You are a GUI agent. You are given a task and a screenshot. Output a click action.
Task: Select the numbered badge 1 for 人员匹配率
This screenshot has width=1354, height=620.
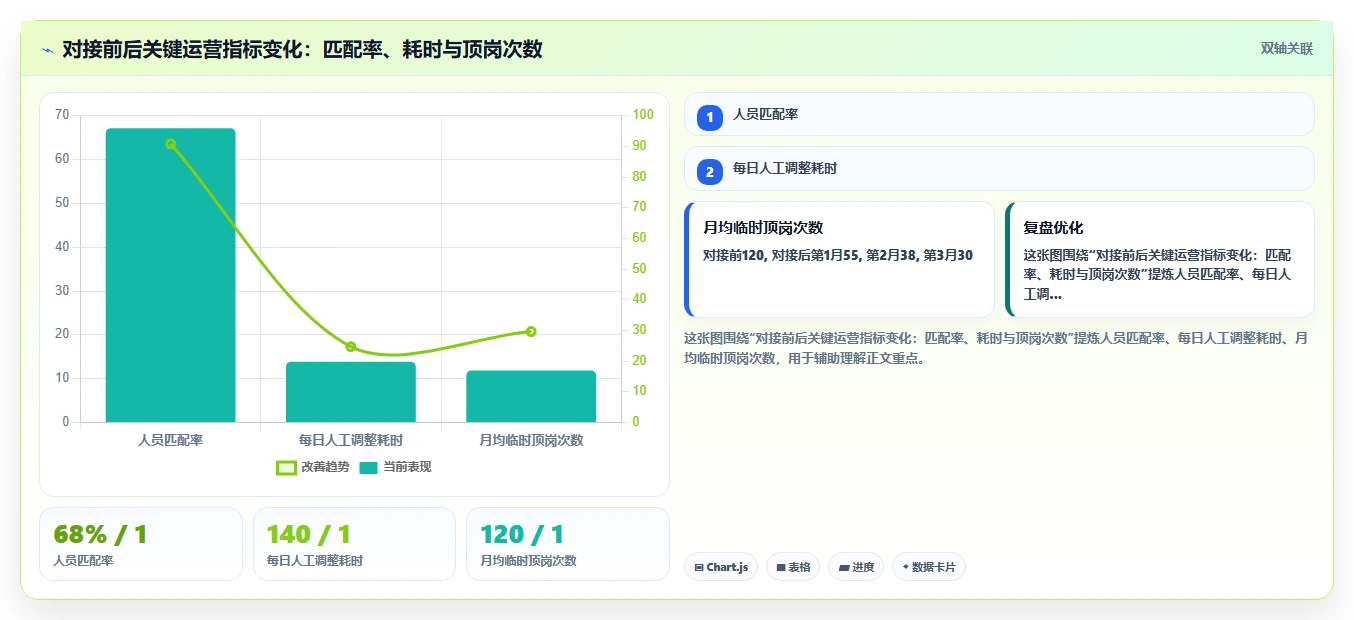(710, 117)
